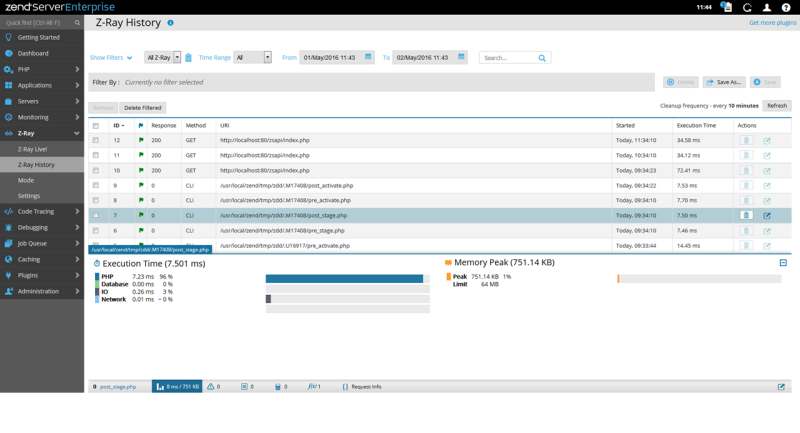Click the green flag of ID 11 row
Image resolution: width=800 pixels, height=433 pixels.
coord(141,155)
